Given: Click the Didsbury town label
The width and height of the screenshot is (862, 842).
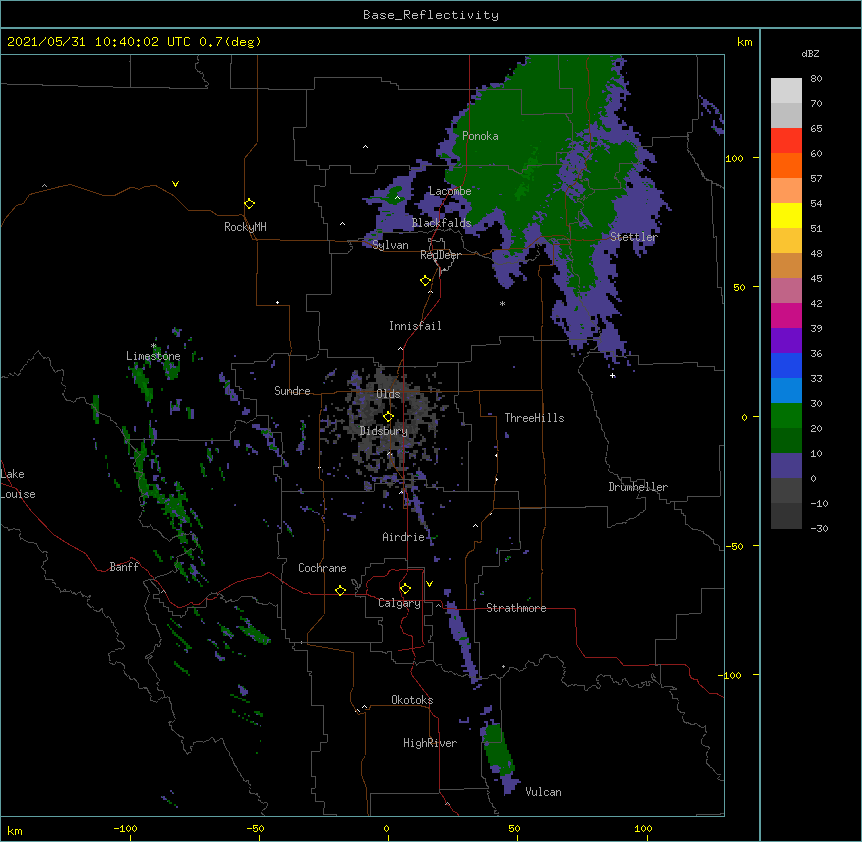Looking at the screenshot, I should coord(384,431).
